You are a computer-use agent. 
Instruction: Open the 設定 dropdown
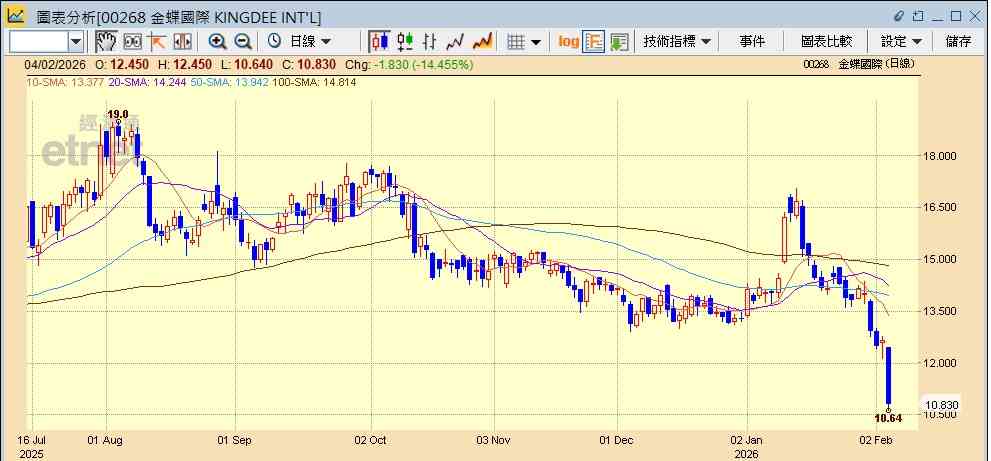coord(901,42)
